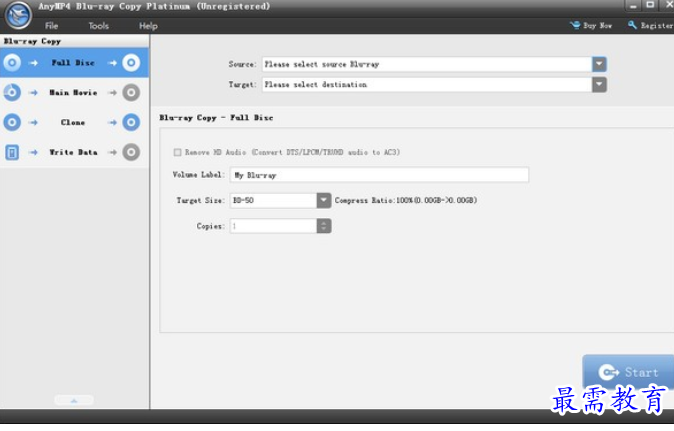This screenshot has width=674, height=431.
Task: Click the Copies spinner arrows
Action: 324,226
